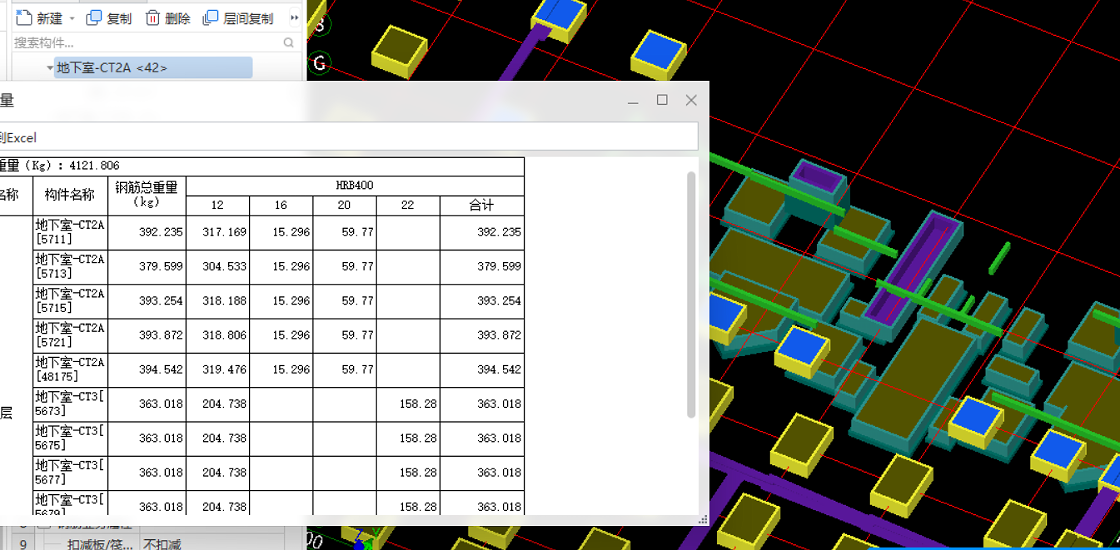Select the diameter 20 column header

click(344, 206)
